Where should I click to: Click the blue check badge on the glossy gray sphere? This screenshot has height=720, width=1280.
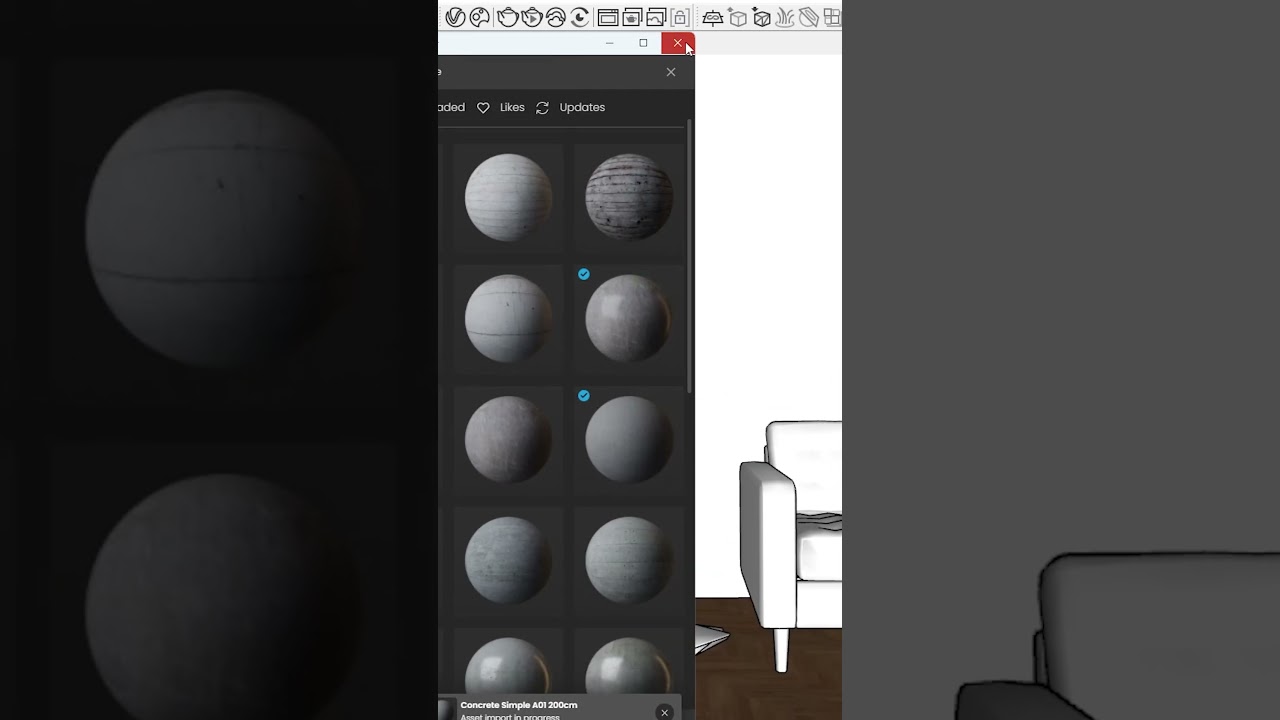(584, 274)
